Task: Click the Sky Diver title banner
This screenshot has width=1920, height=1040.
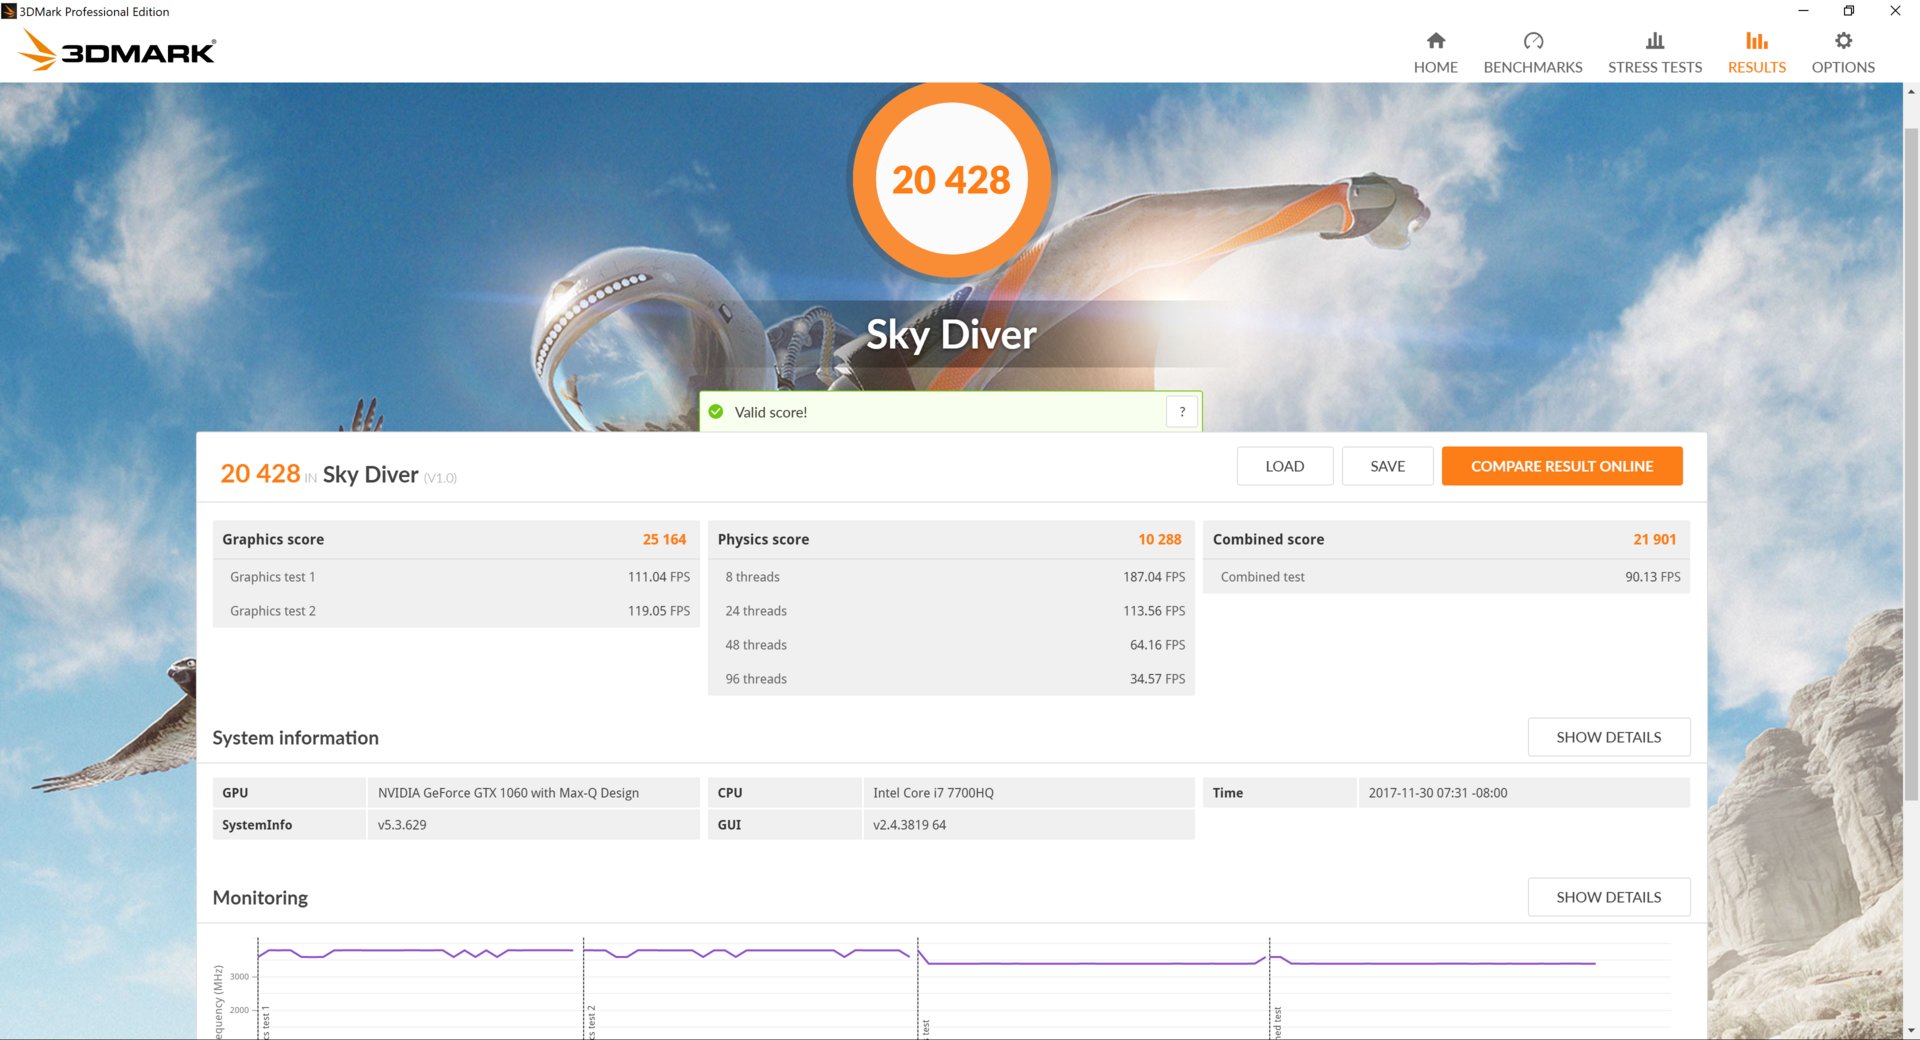Action: (951, 335)
